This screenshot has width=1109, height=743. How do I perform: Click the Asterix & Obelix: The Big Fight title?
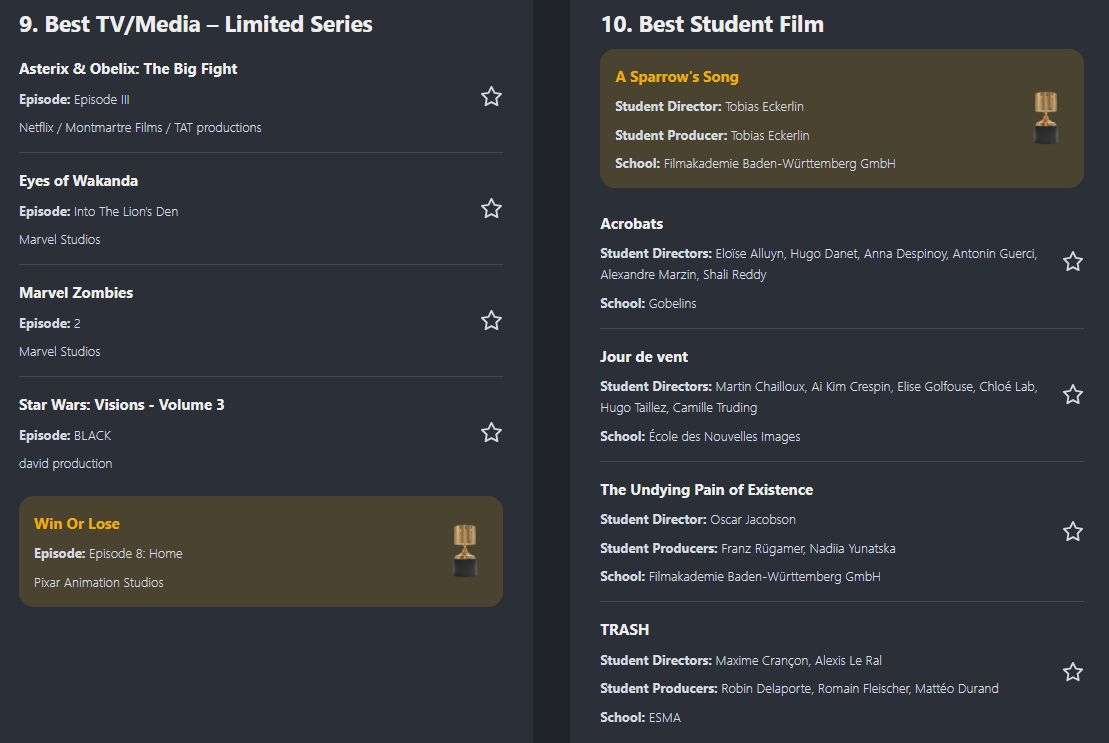(x=128, y=69)
